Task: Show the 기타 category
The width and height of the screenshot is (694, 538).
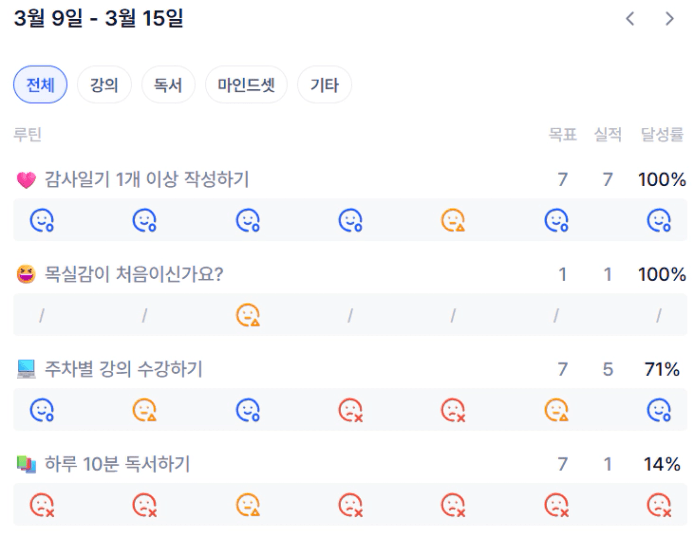Action: (324, 85)
